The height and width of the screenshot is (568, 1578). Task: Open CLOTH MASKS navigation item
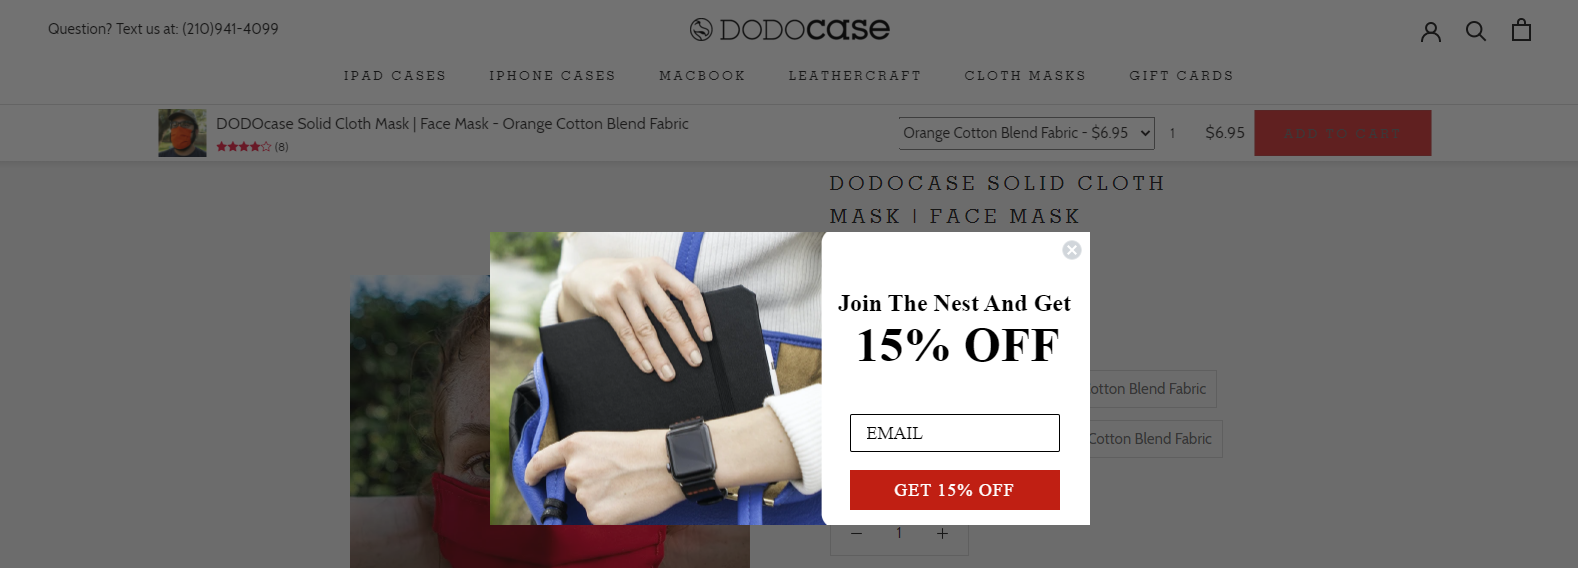(x=1025, y=76)
